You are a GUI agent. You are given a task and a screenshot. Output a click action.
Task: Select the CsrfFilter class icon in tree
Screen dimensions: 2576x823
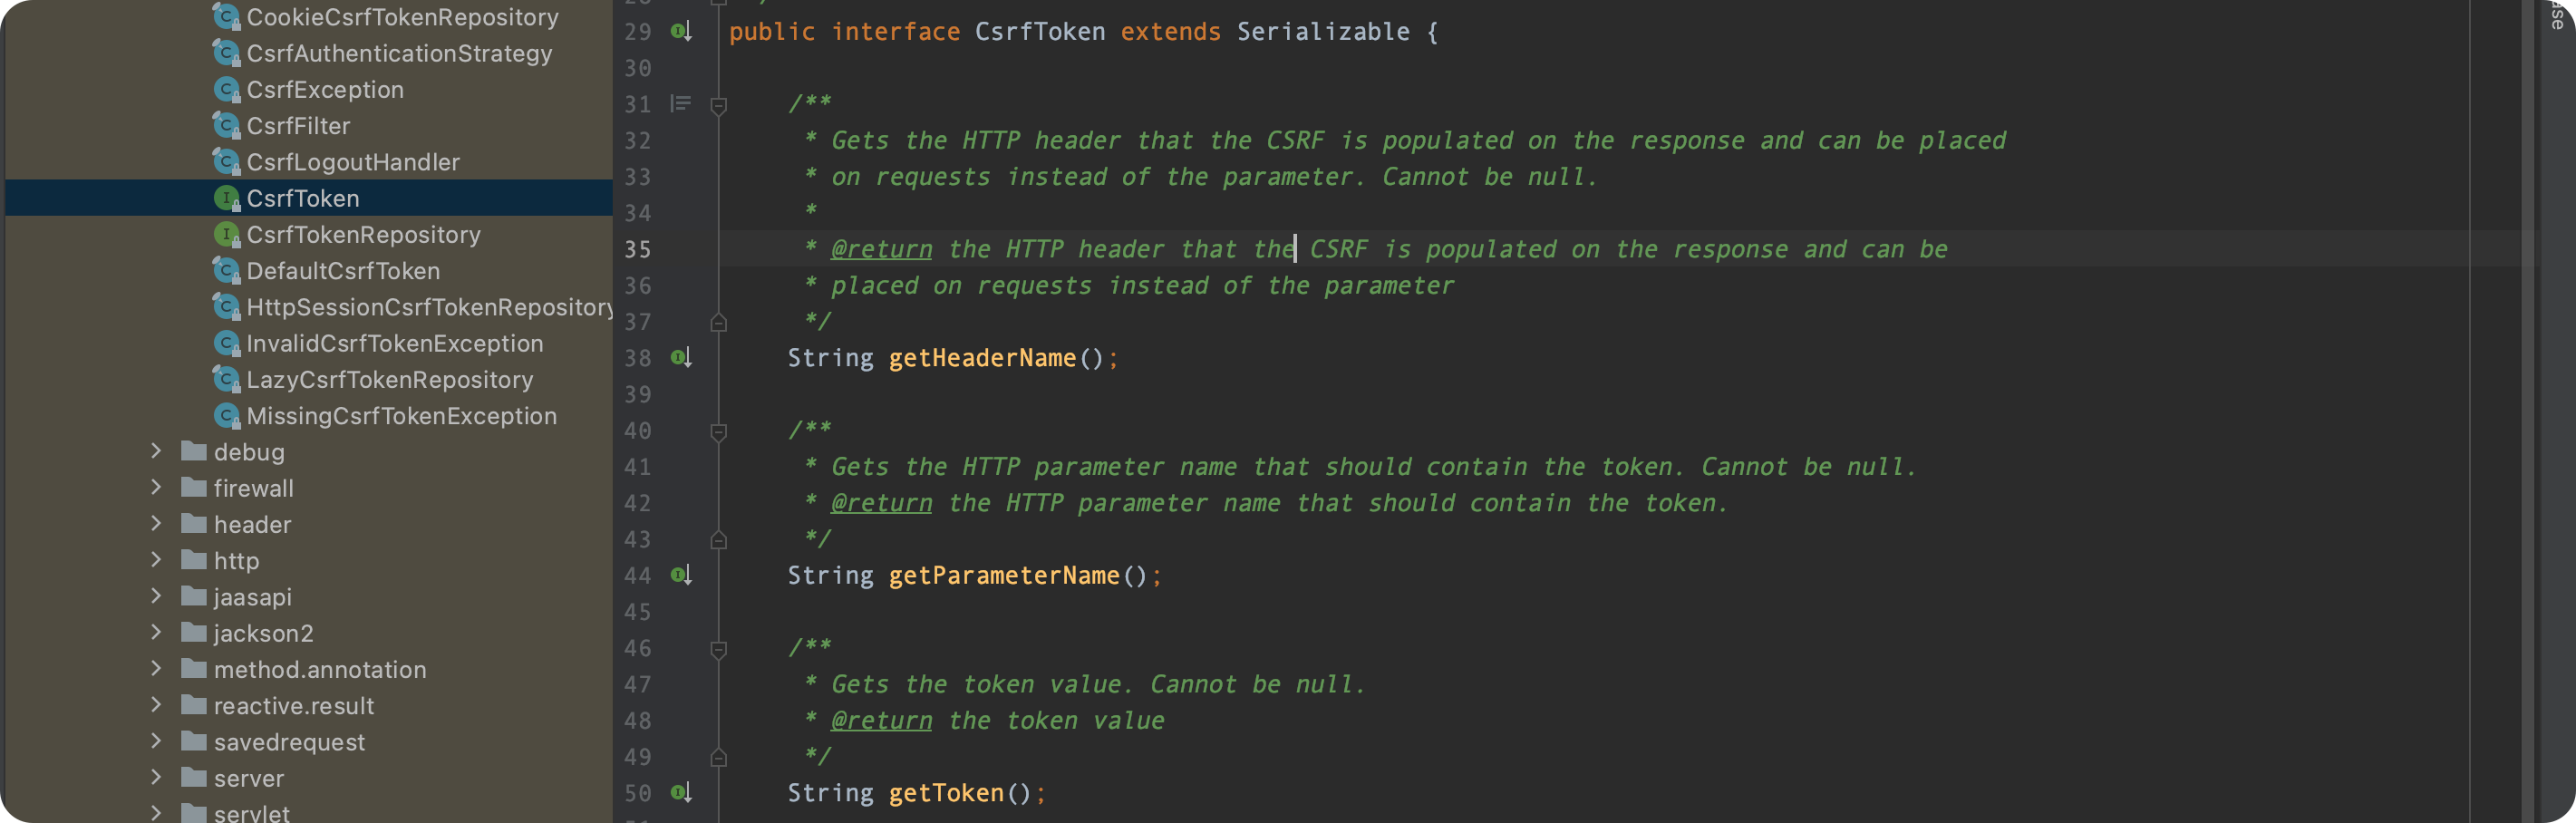click(x=227, y=126)
